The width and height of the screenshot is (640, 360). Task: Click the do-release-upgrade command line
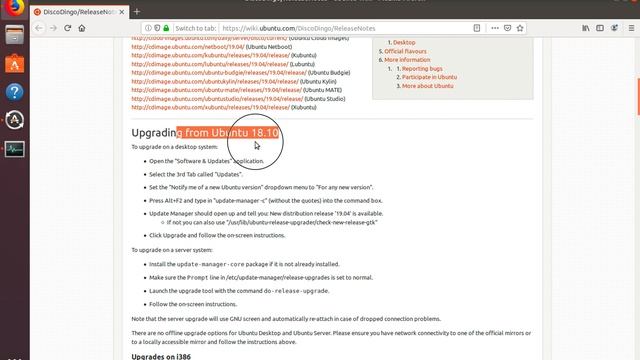[x=239, y=291]
